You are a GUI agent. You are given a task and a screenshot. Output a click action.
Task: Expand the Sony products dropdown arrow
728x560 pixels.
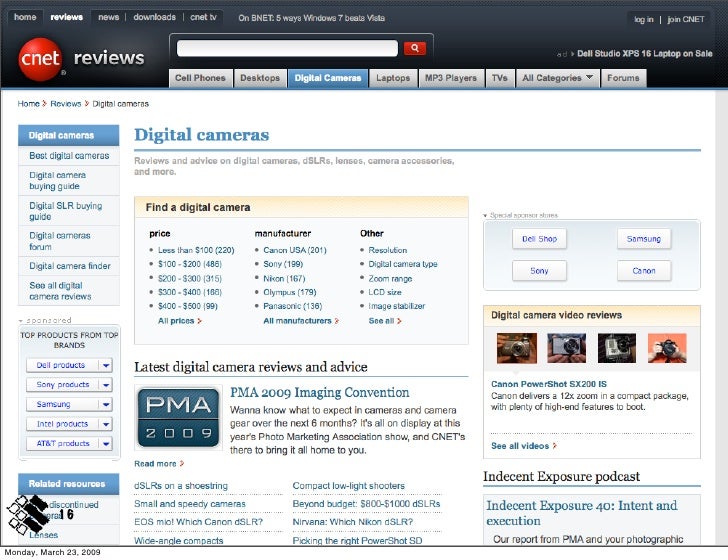pyautogui.click(x=106, y=384)
